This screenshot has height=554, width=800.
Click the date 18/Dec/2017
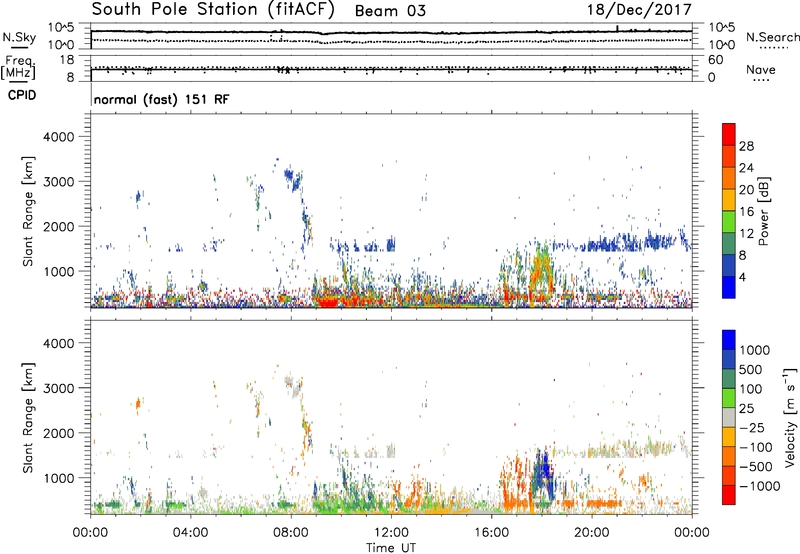pos(639,9)
